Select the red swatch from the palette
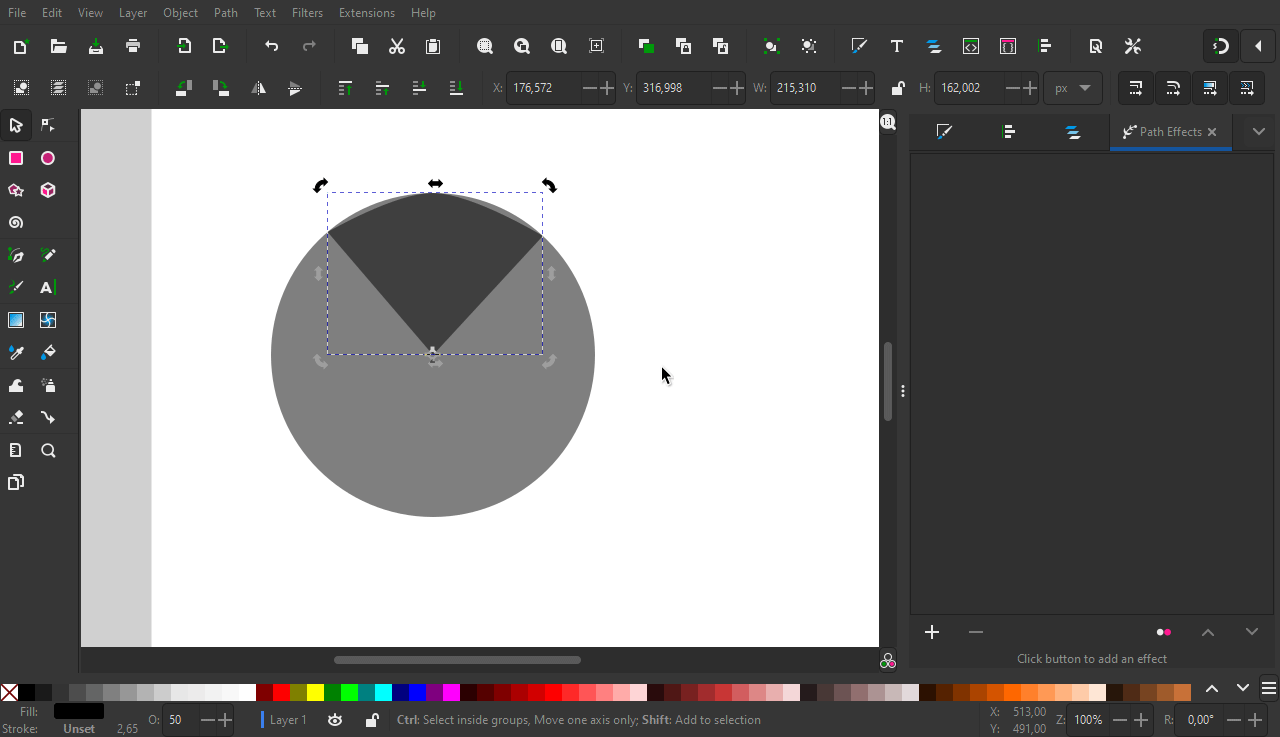 281,691
